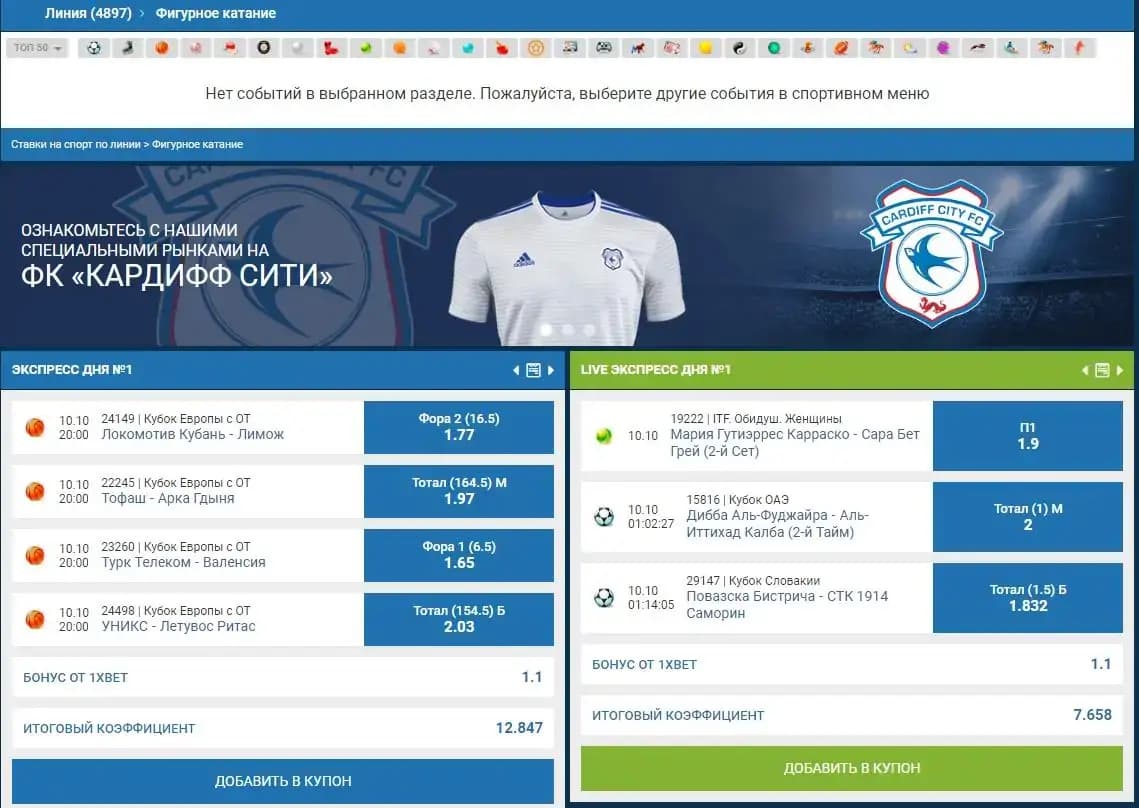This screenshot has height=808, width=1139.
Task: Open Ставки на спорт по линии link
Action: pos(76,145)
